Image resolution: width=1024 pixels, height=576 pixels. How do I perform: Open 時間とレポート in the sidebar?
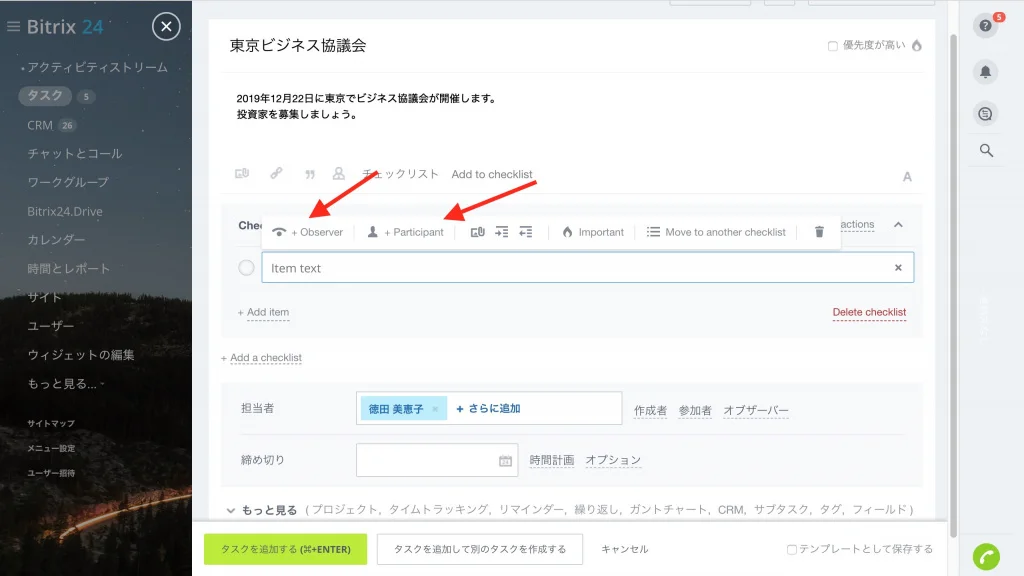point(69,268)
